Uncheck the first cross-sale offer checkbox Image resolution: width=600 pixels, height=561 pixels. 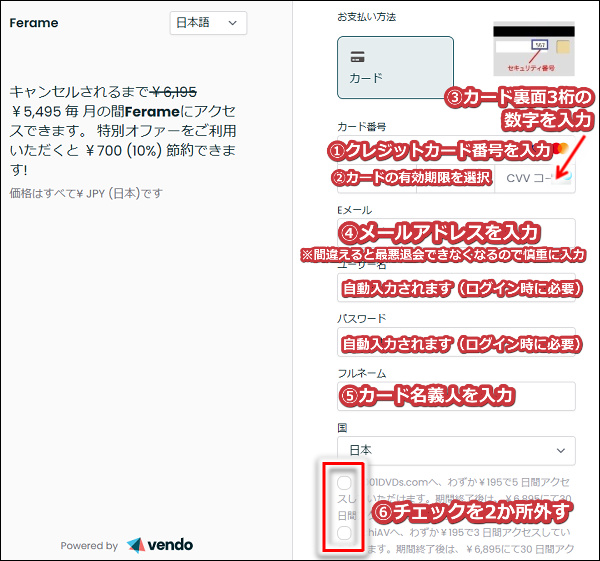click(344, 483)
